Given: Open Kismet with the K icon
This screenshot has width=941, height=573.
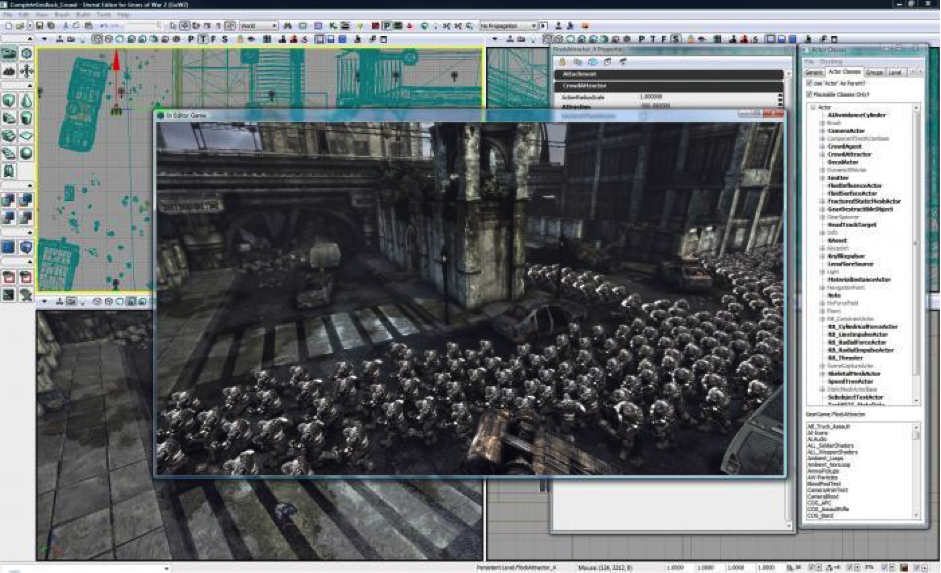Looking at the screenshot, I should pyautogui.click(x=333, y=26).
